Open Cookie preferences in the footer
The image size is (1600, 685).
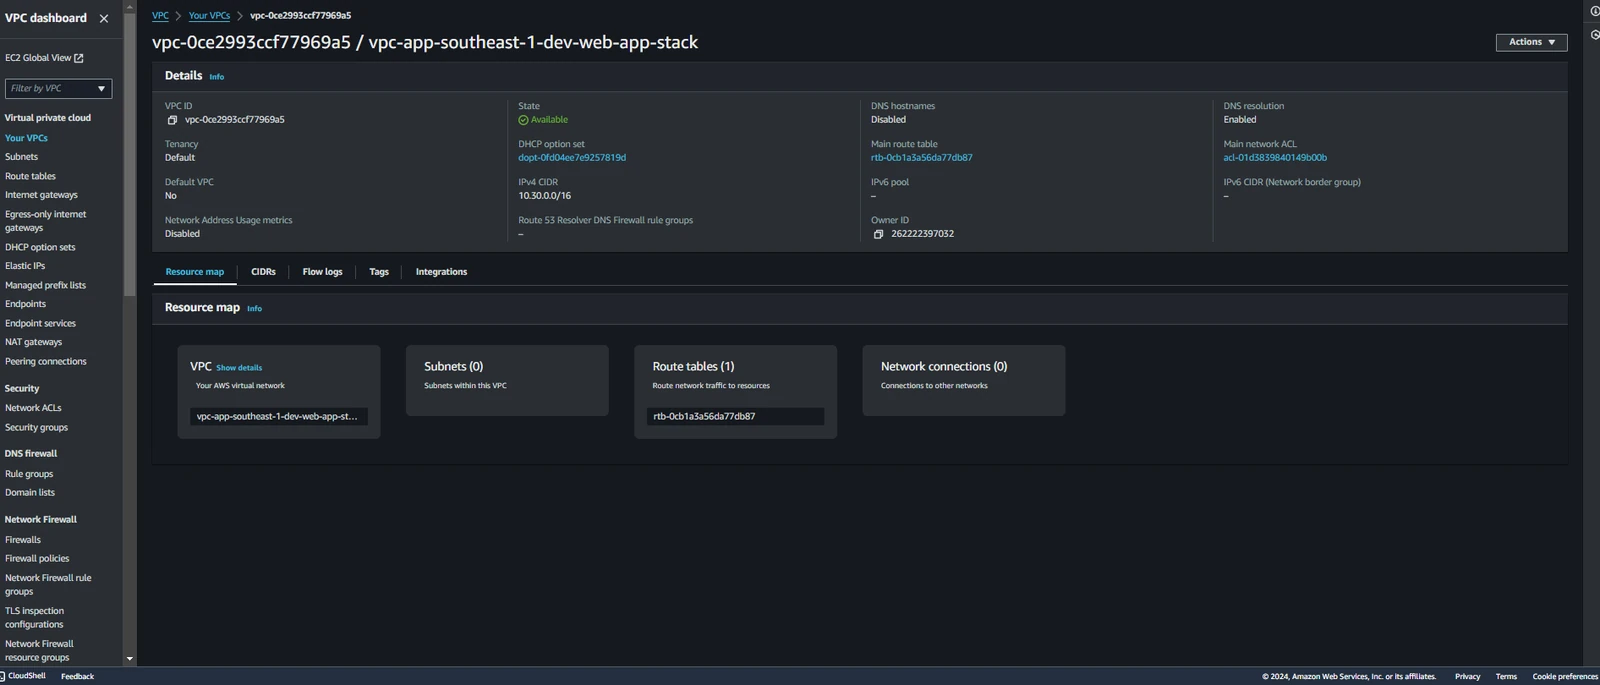click(1565, 677)
